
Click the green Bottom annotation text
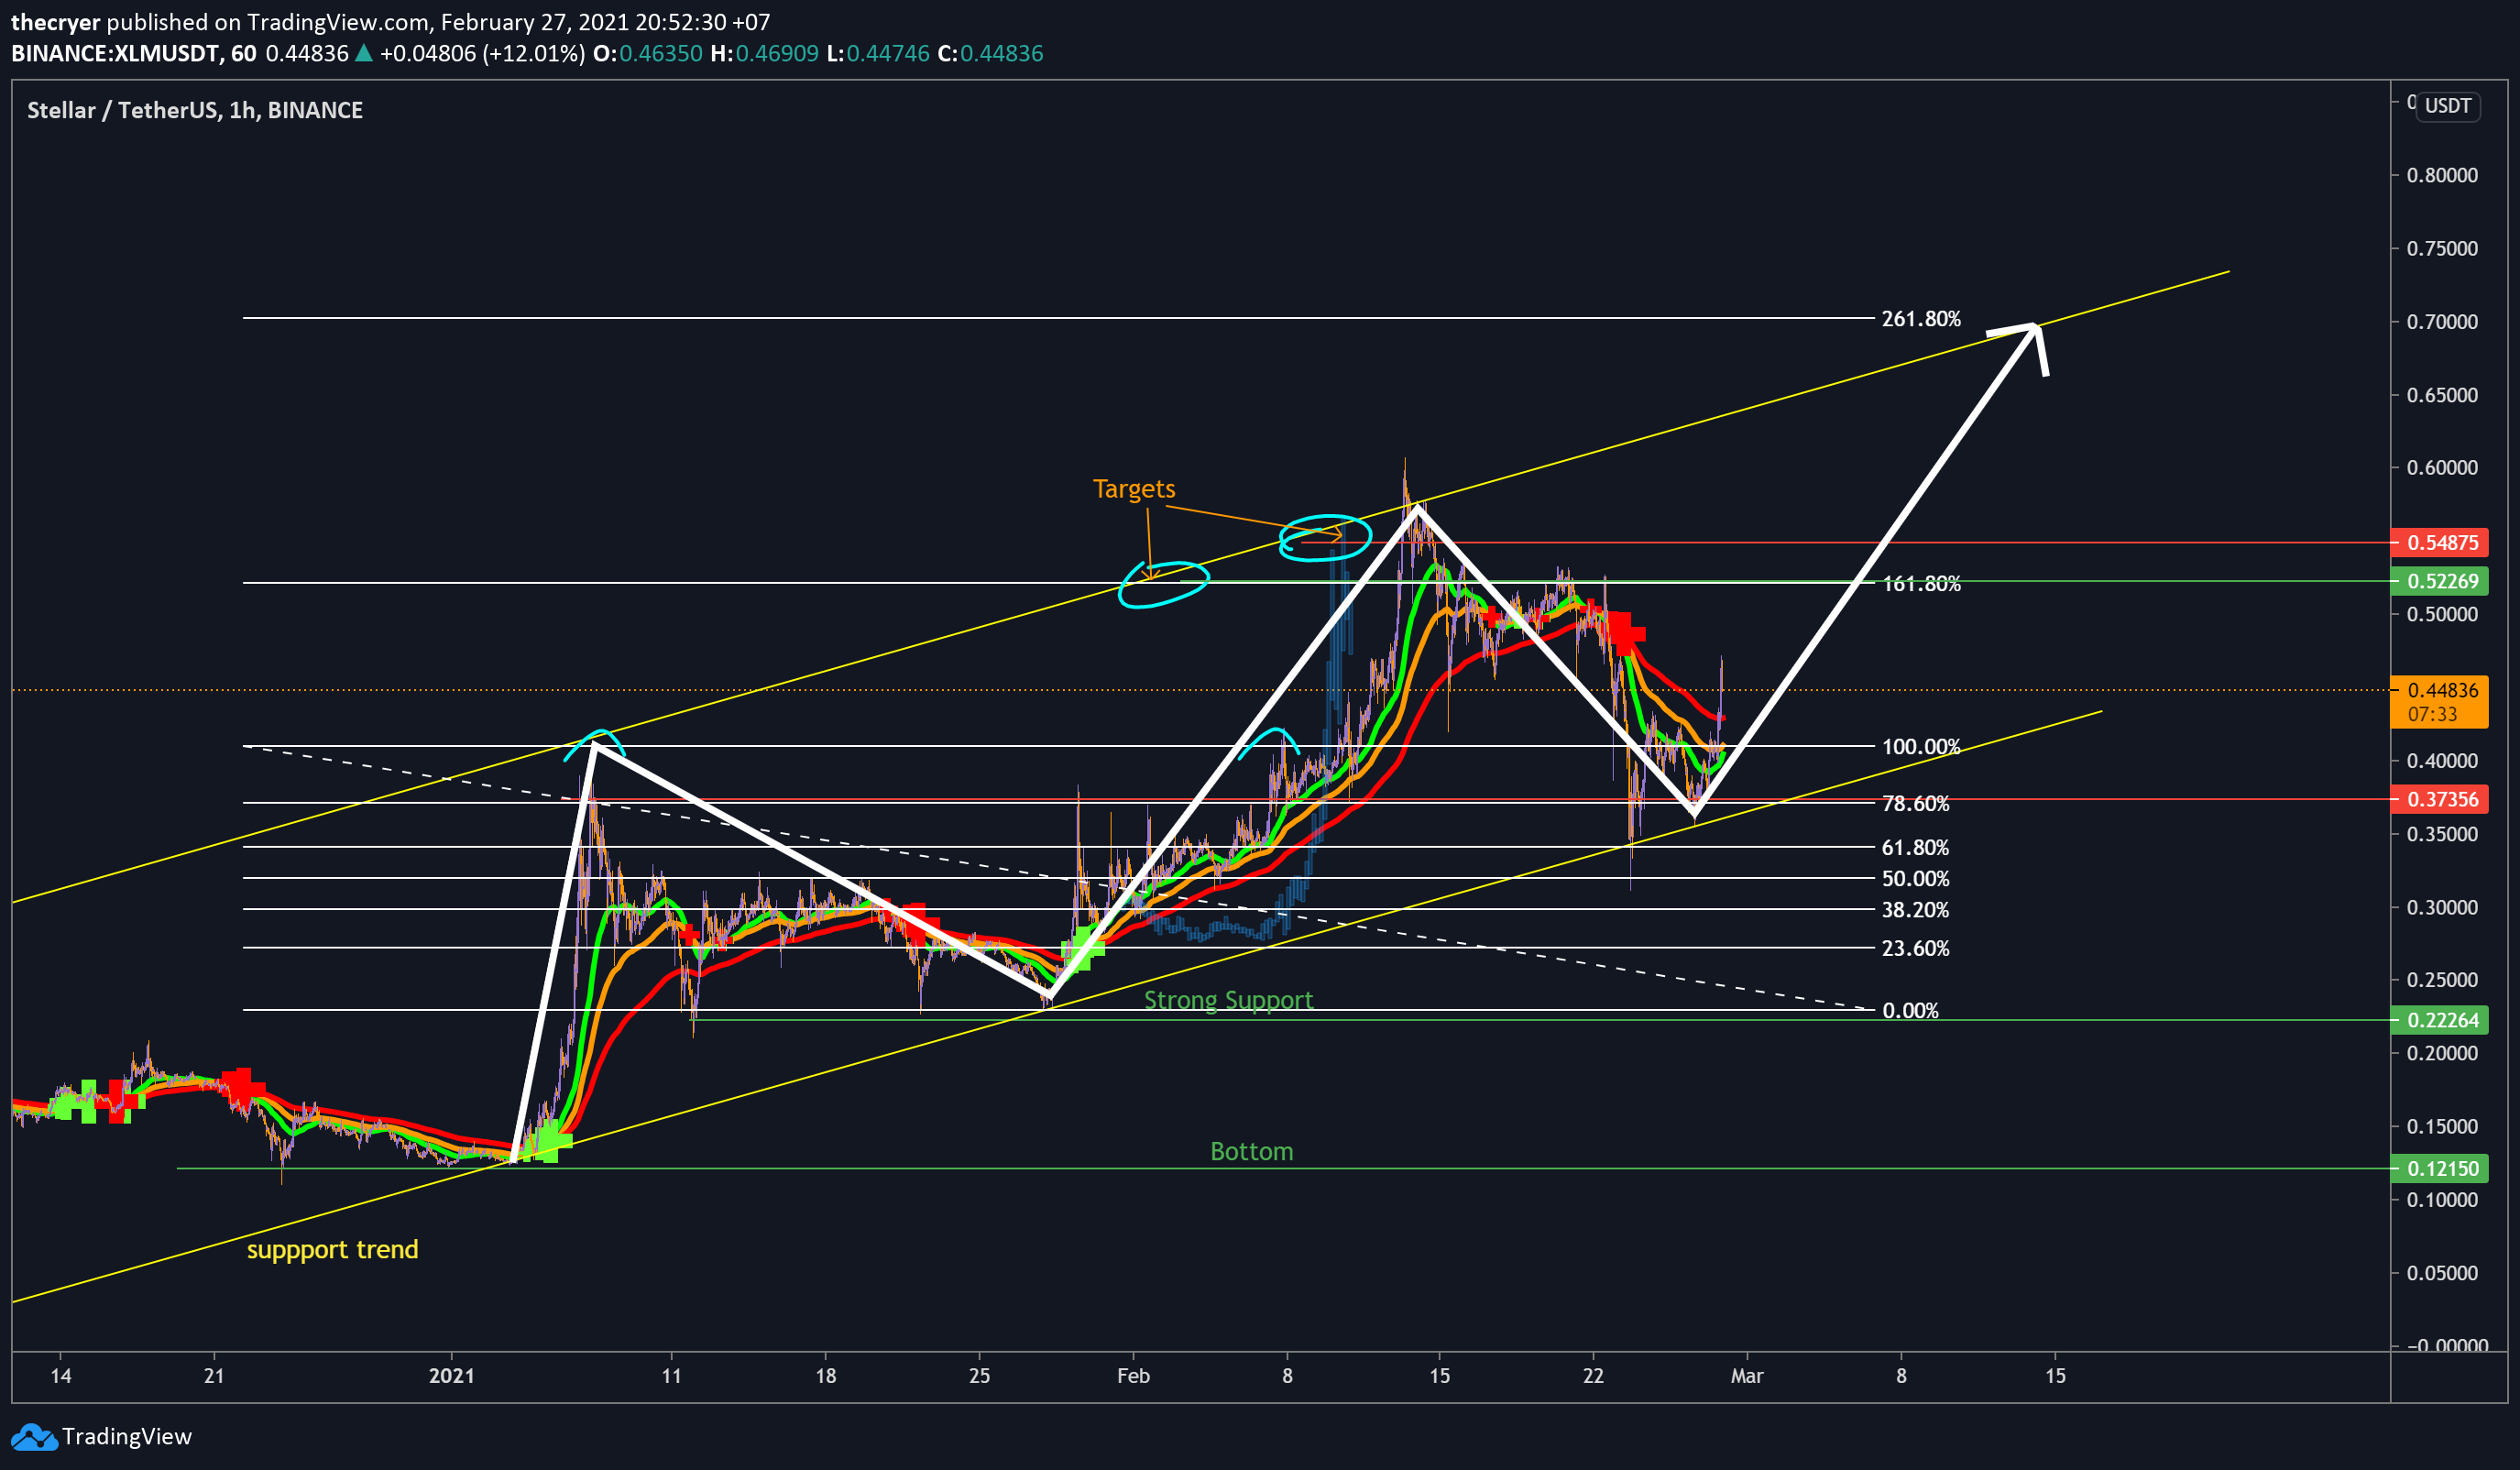click(1251, 1151)
